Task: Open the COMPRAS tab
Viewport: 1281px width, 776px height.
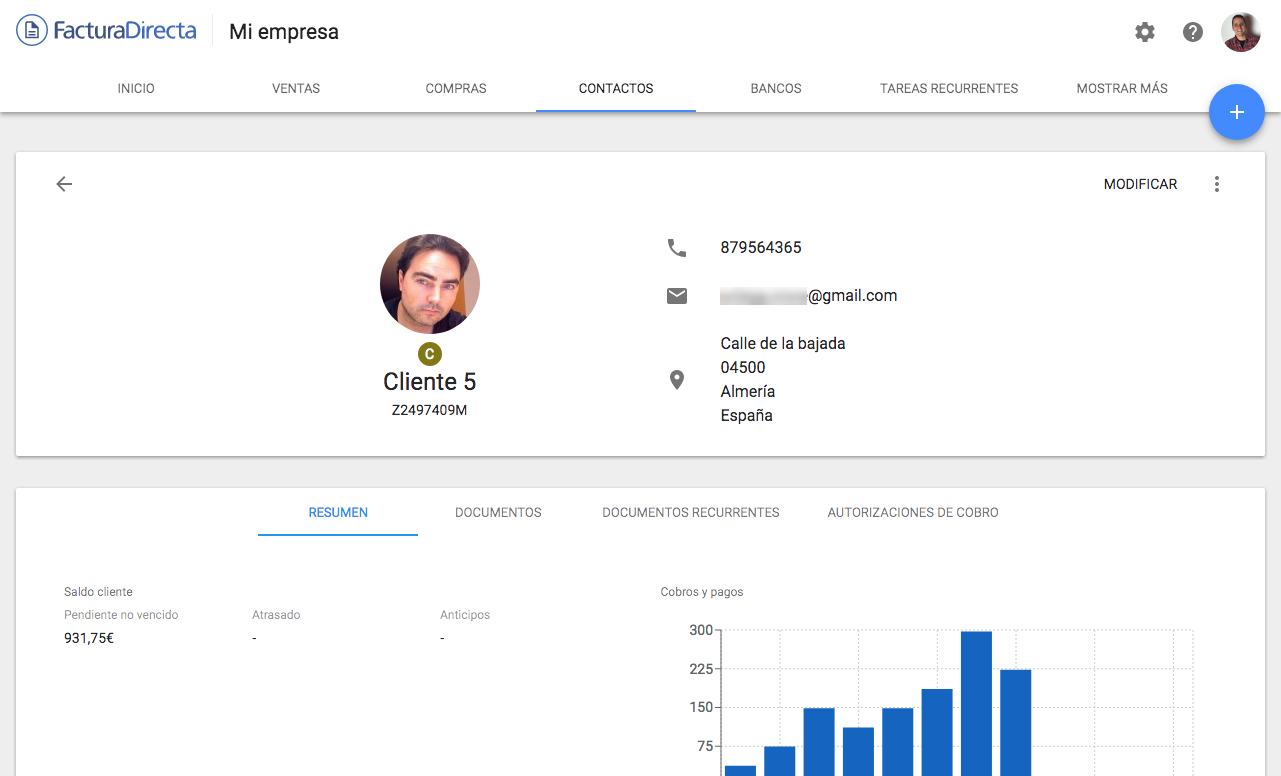Action: [x=456, y=88]
